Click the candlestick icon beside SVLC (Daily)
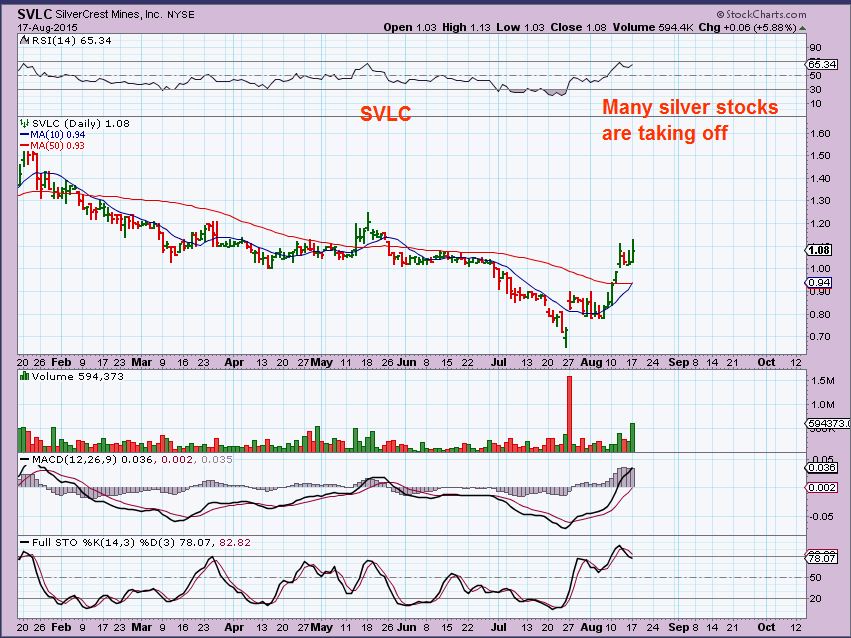 [x=24, y=124]
